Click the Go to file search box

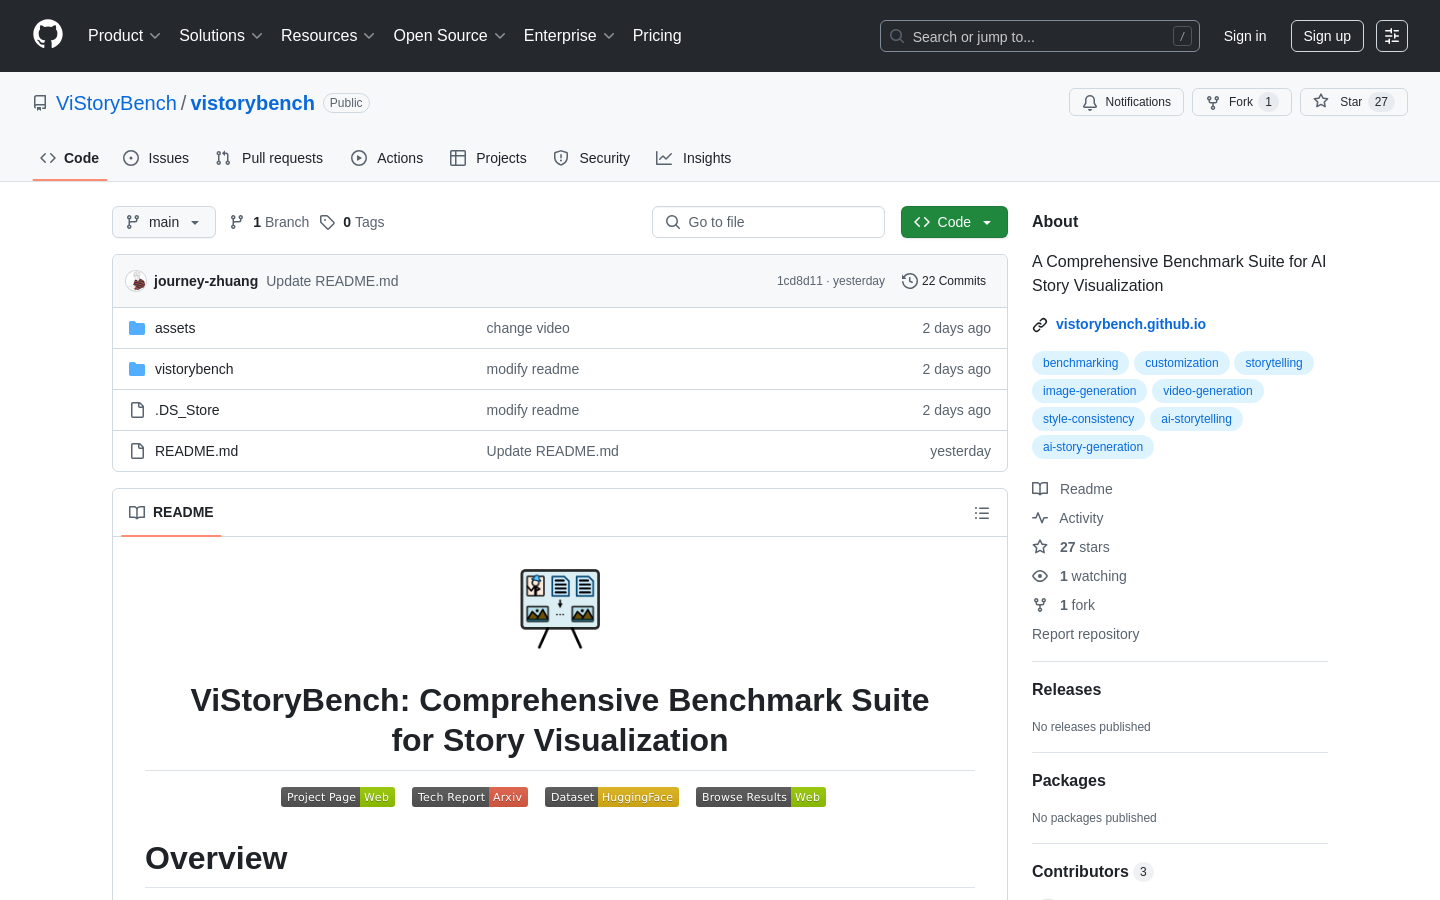[x=768, y=222]
